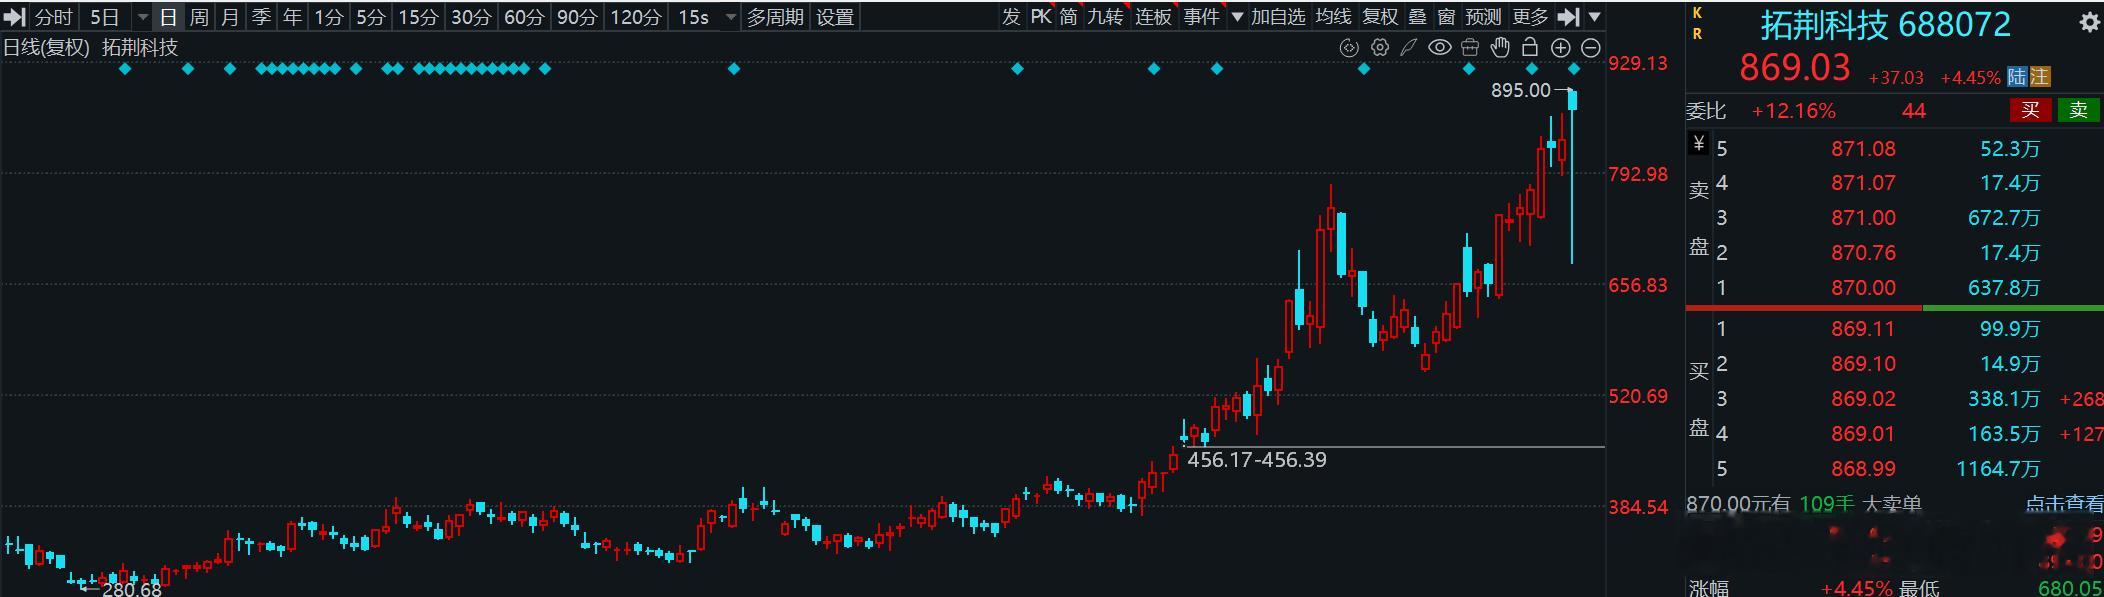2104x597 pixels.
Task: Click the 简 simplified view button
Action: click(x=1068, y=17)
